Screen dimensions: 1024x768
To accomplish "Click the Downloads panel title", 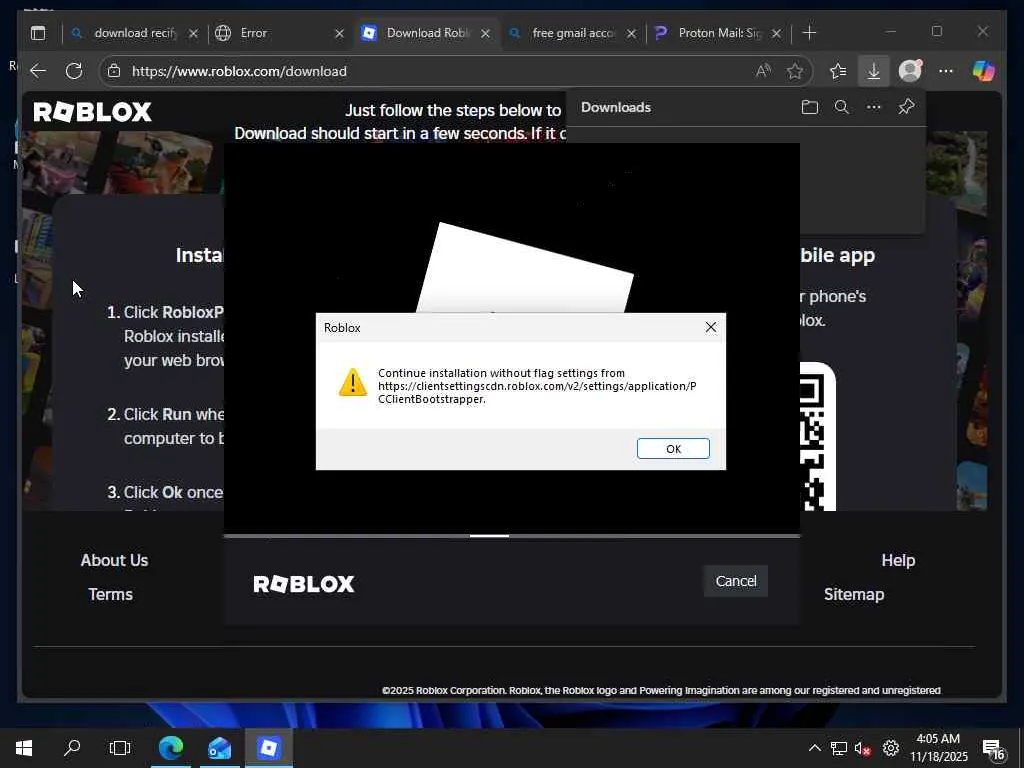I will 616,107.
